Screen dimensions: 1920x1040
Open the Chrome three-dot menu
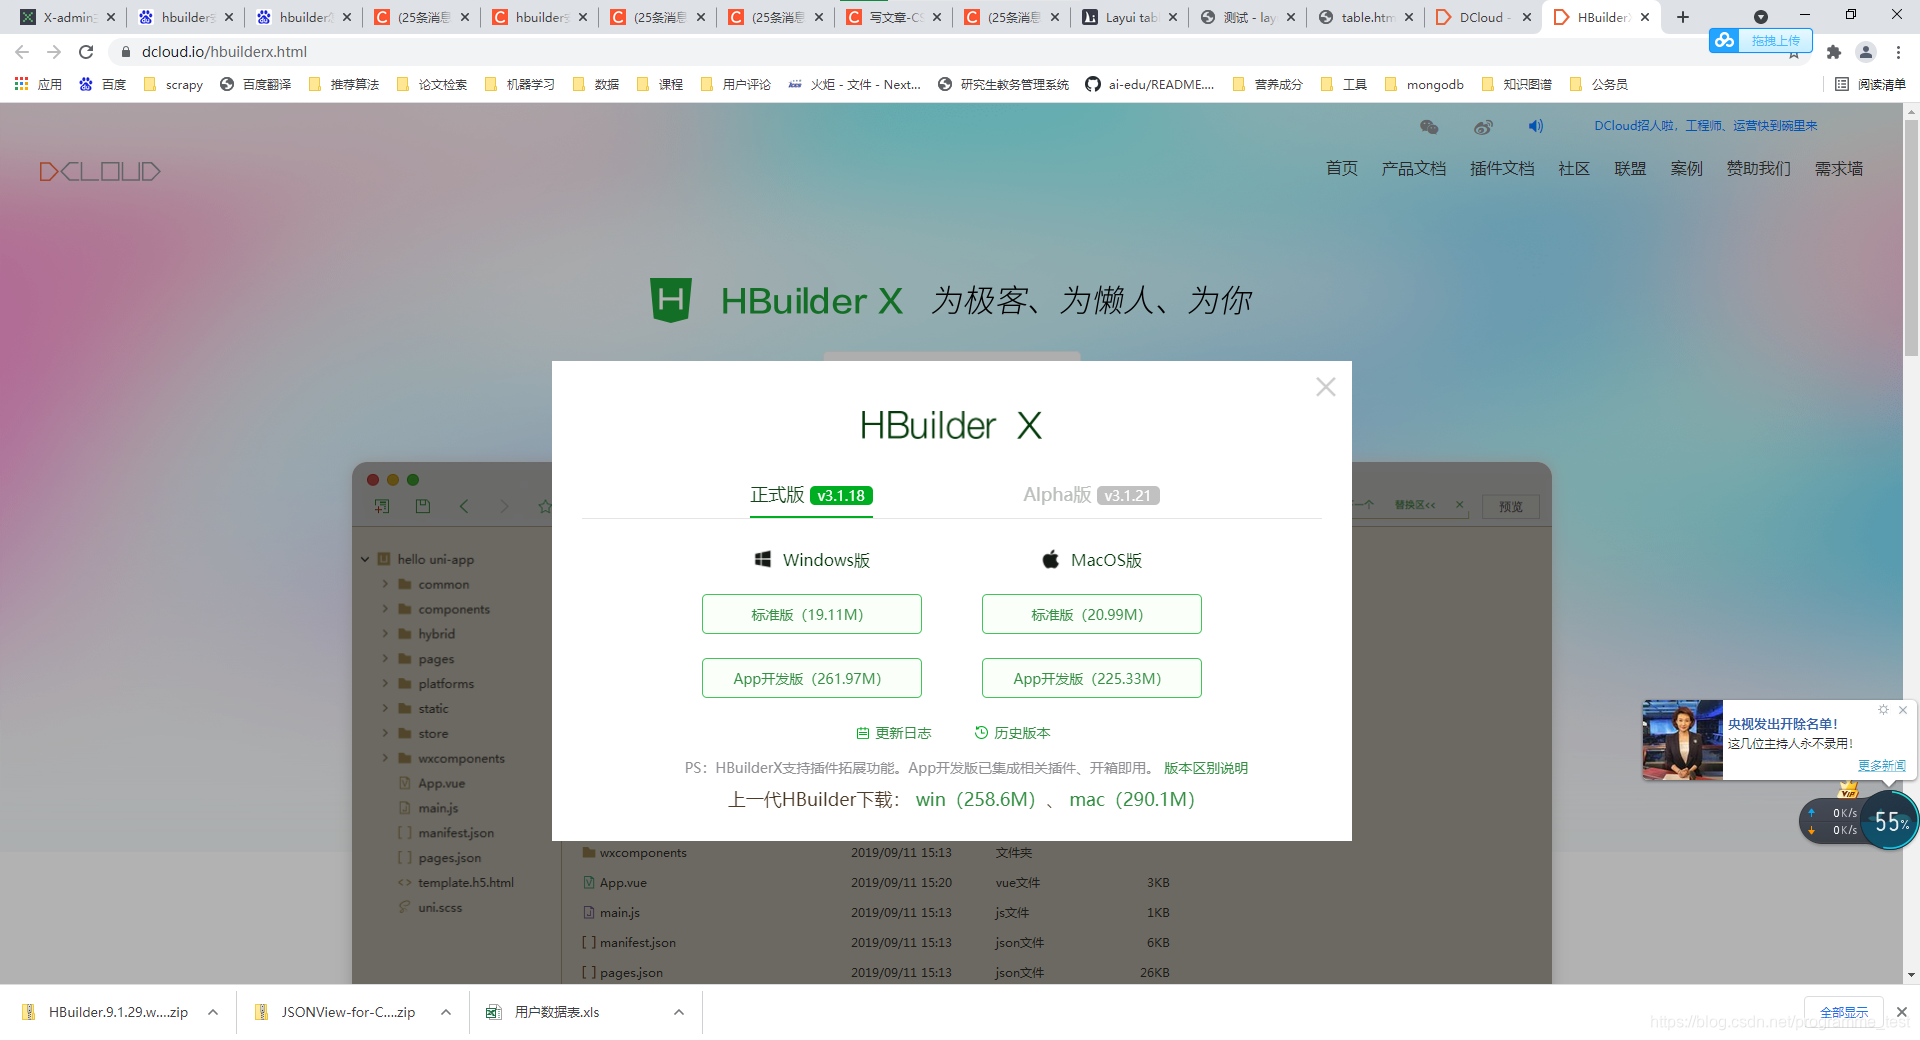click(1898, 52)
